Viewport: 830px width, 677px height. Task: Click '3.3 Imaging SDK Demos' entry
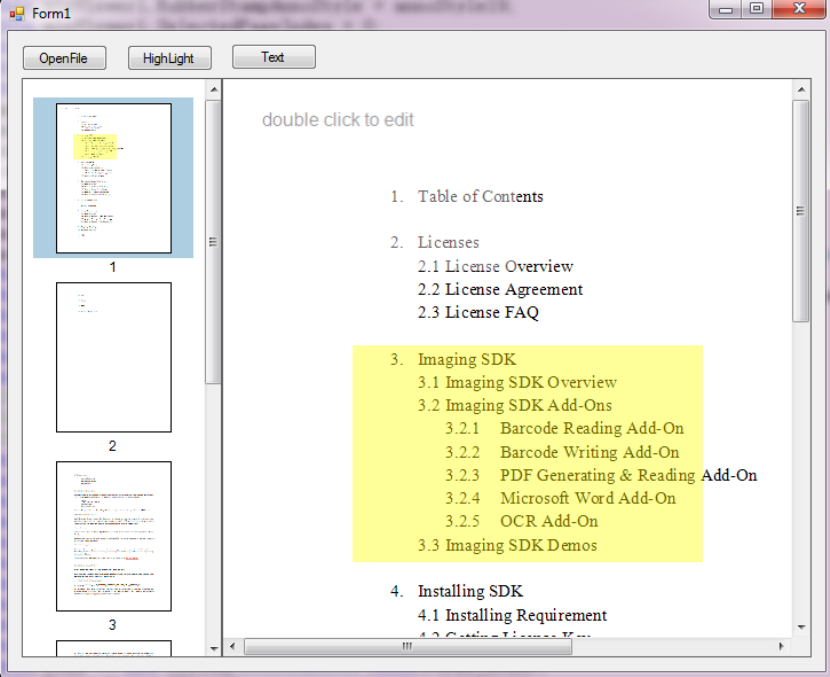507,545
